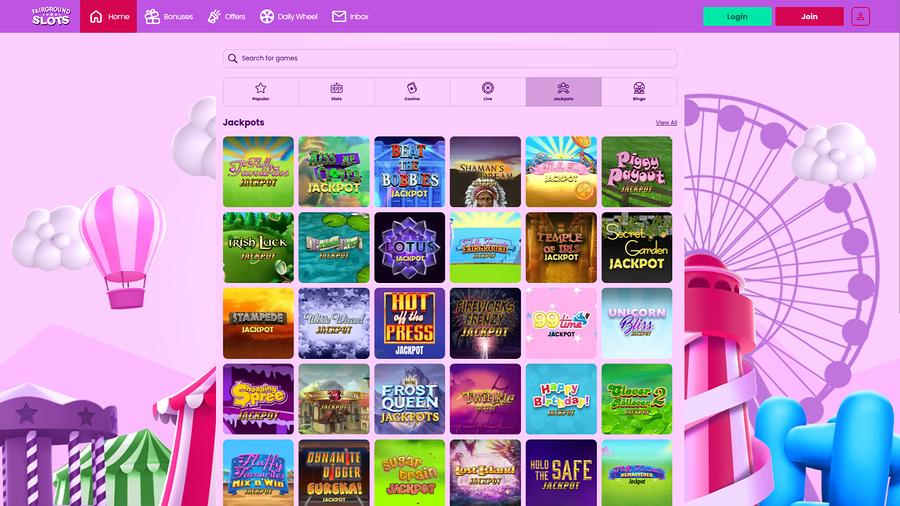Open the Inbox
900x506 pixels.
350,17
